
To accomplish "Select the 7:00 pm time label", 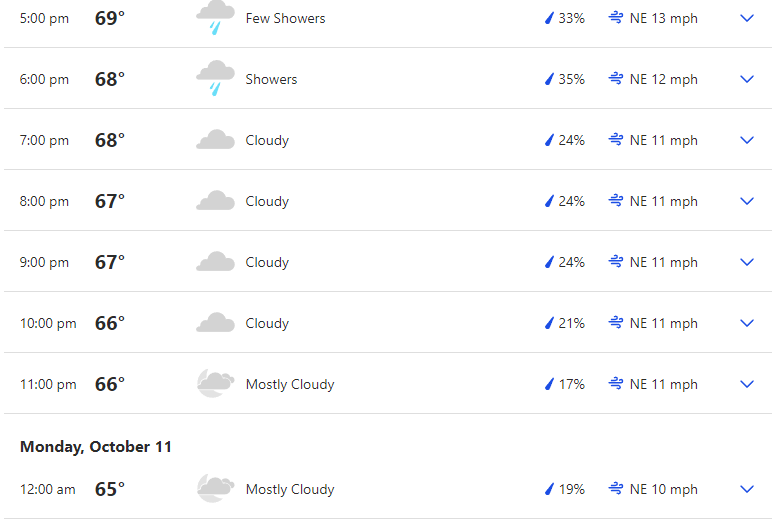I will click(44, 140).
